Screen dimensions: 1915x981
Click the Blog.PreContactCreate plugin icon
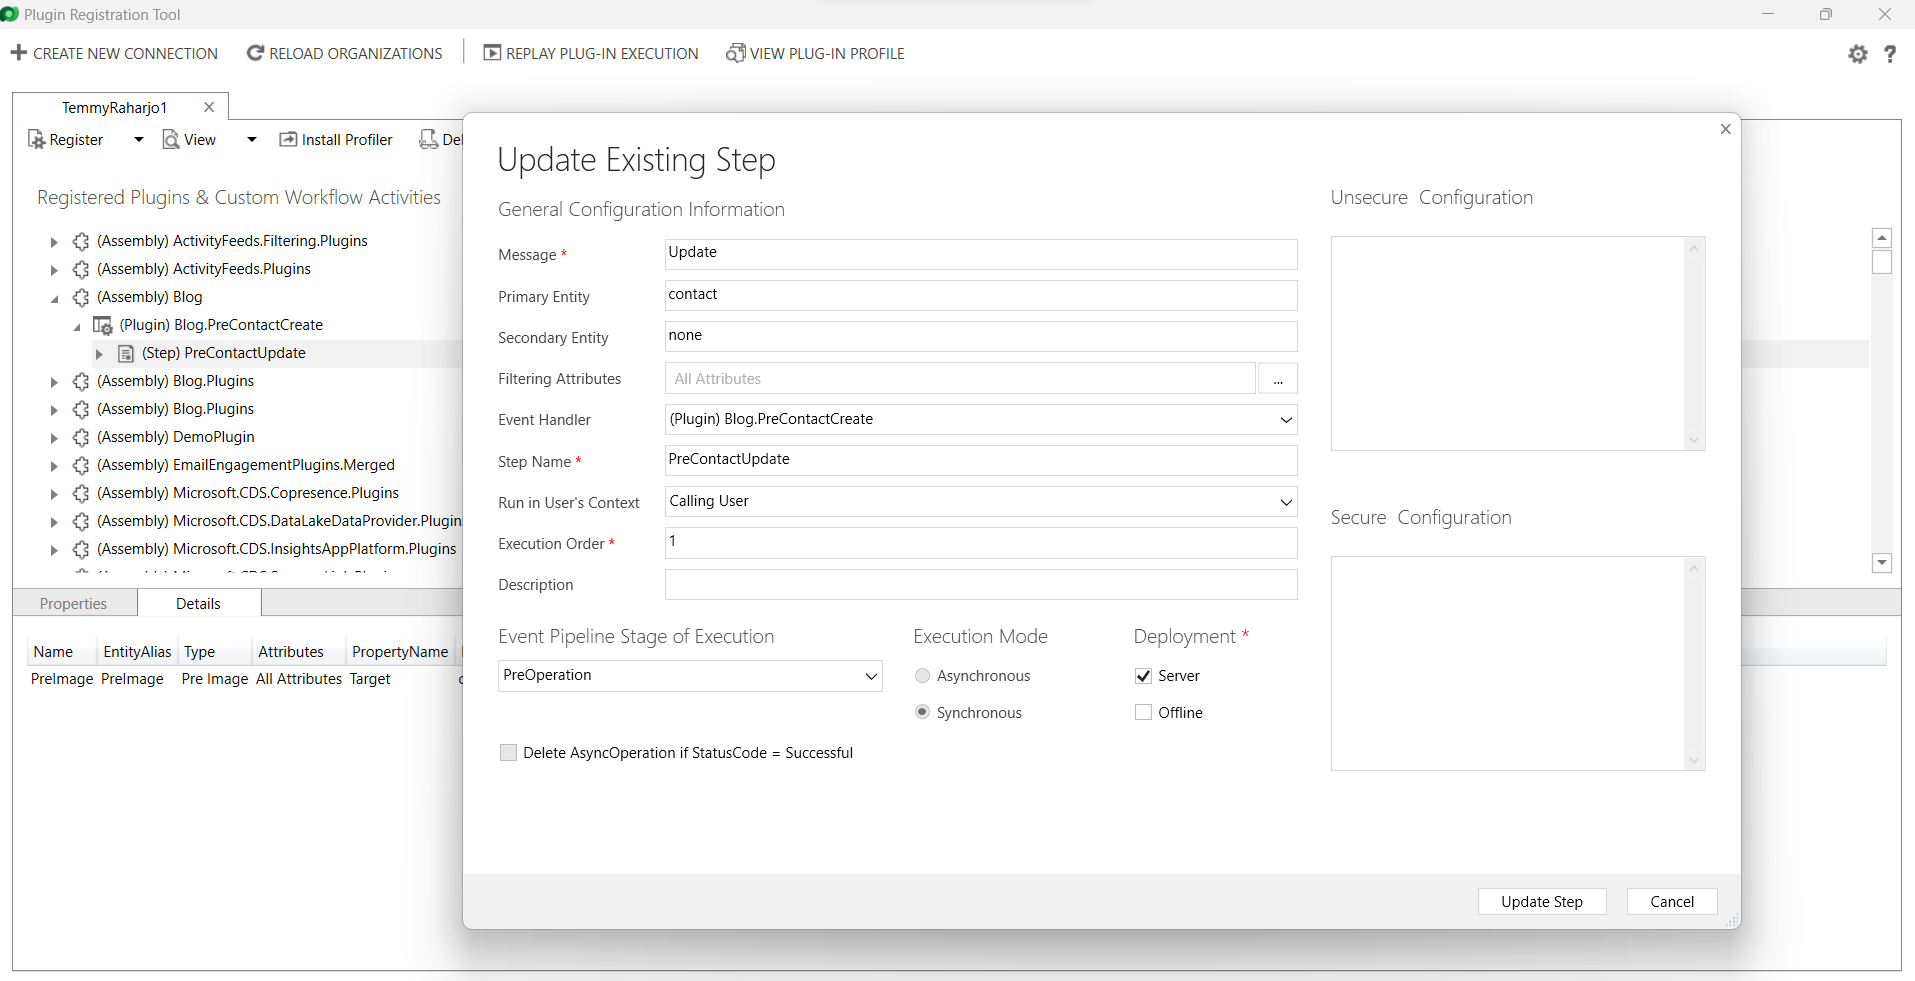(x=102, y=325)
